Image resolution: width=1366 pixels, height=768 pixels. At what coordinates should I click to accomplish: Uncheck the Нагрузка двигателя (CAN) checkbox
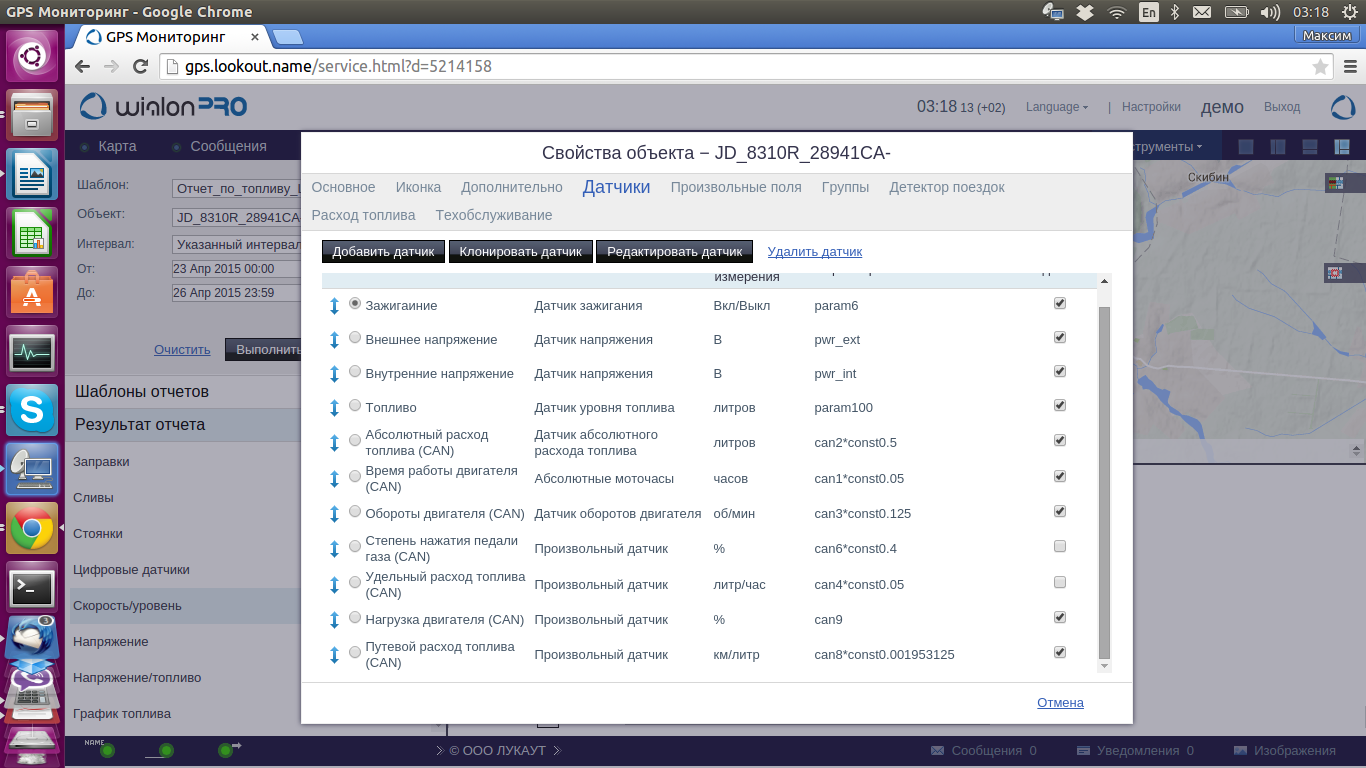[x=1060, y=618]
